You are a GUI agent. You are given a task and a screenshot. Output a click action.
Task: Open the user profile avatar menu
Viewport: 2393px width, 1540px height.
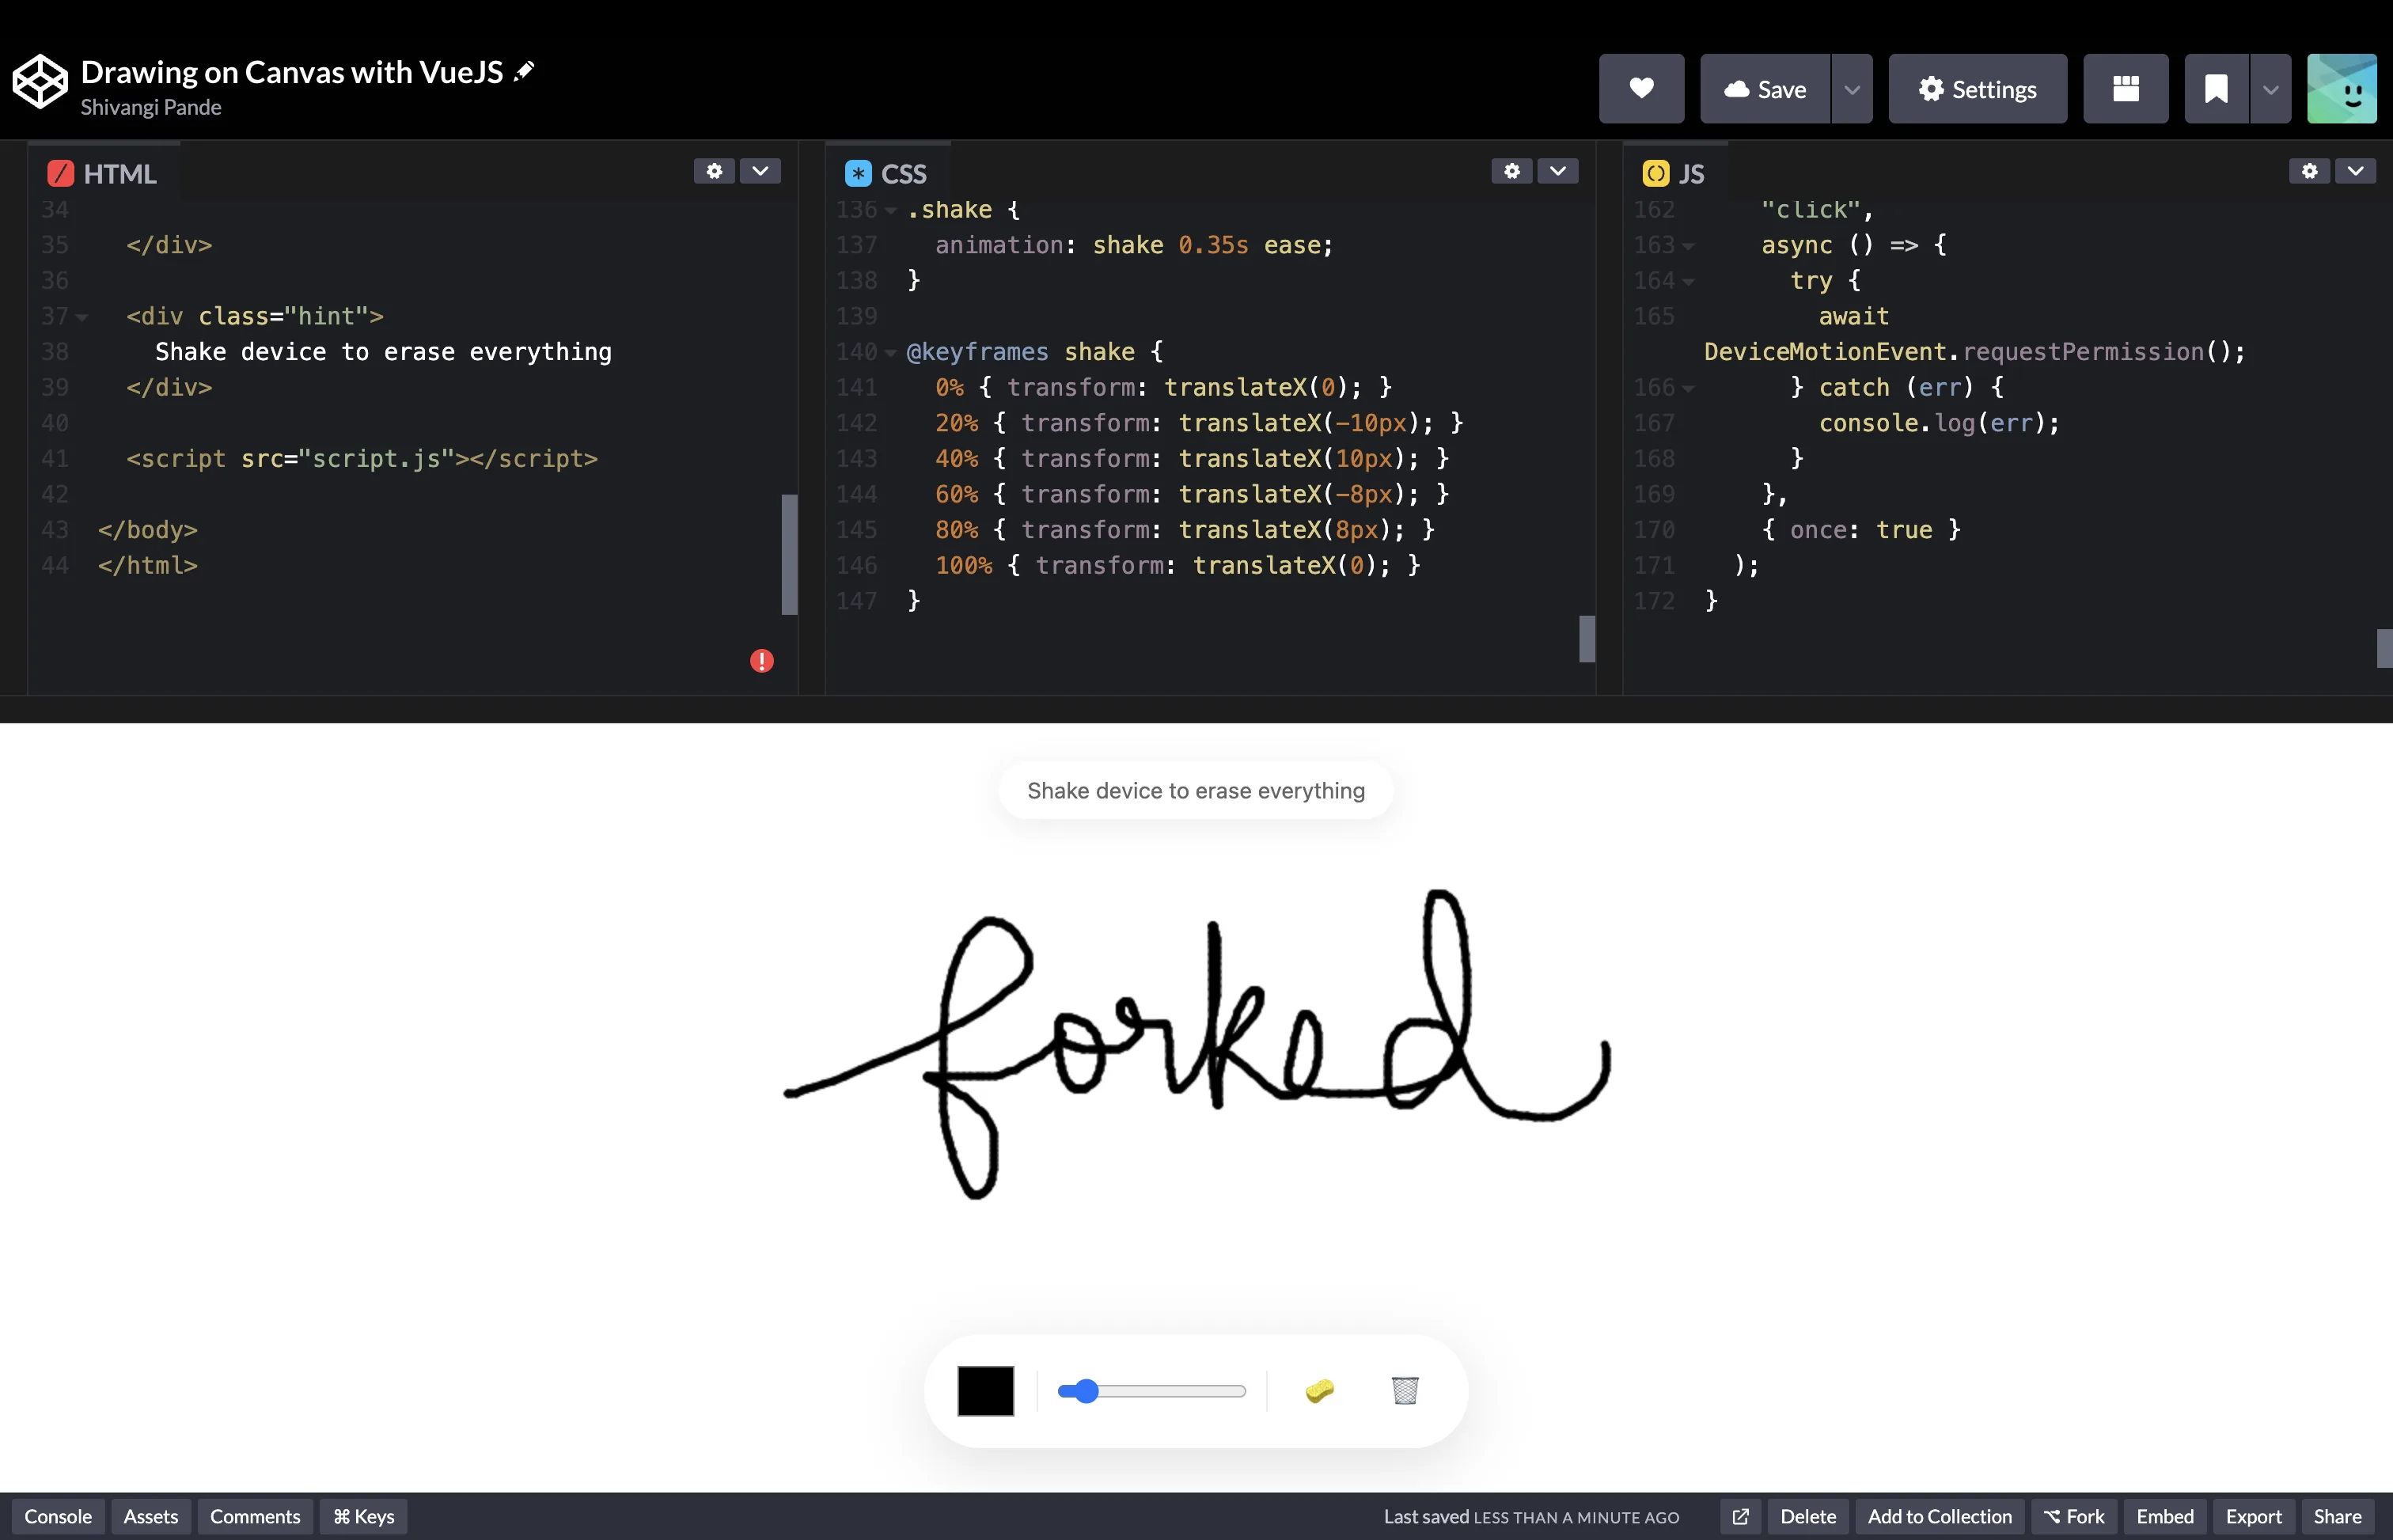click(2341, 89)
